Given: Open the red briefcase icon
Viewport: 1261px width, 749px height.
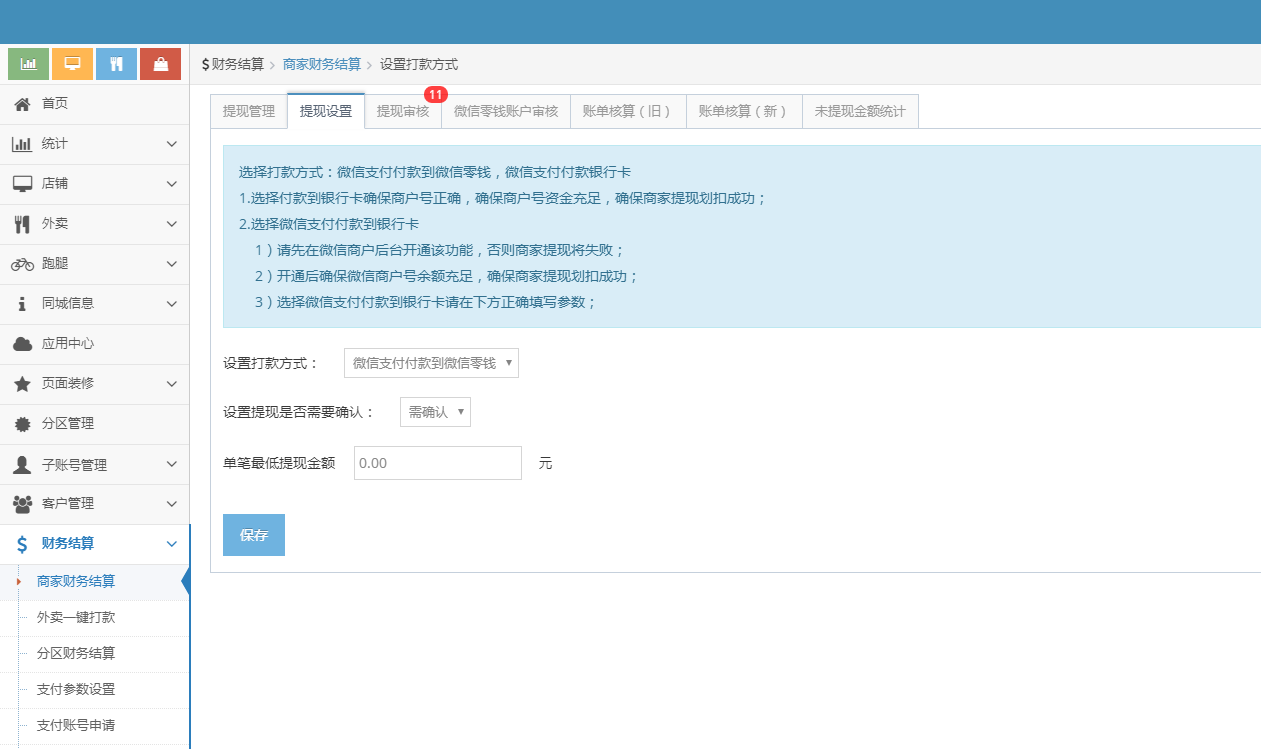Looking at the screenshot, I should [x=160, y=63].
